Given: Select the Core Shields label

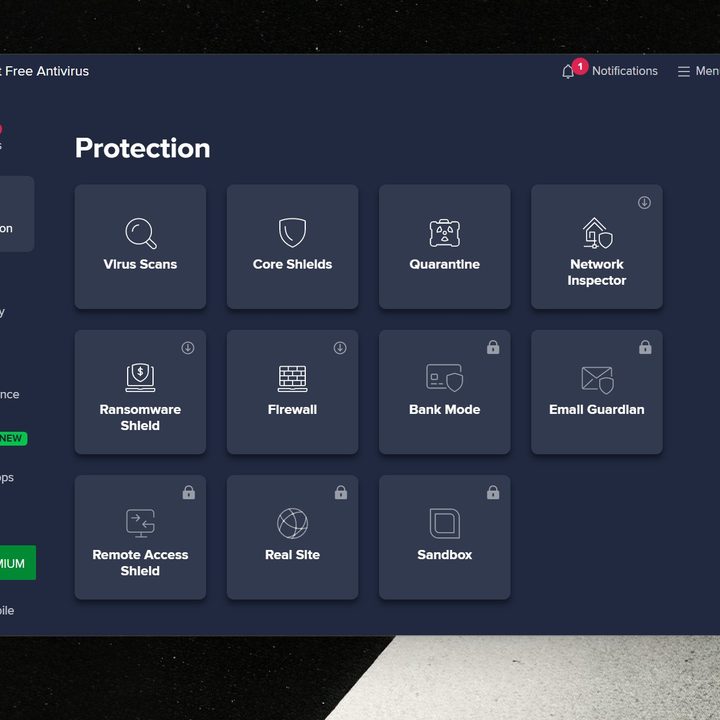Looking at the screenshot, I should click(x=292, y=264).
